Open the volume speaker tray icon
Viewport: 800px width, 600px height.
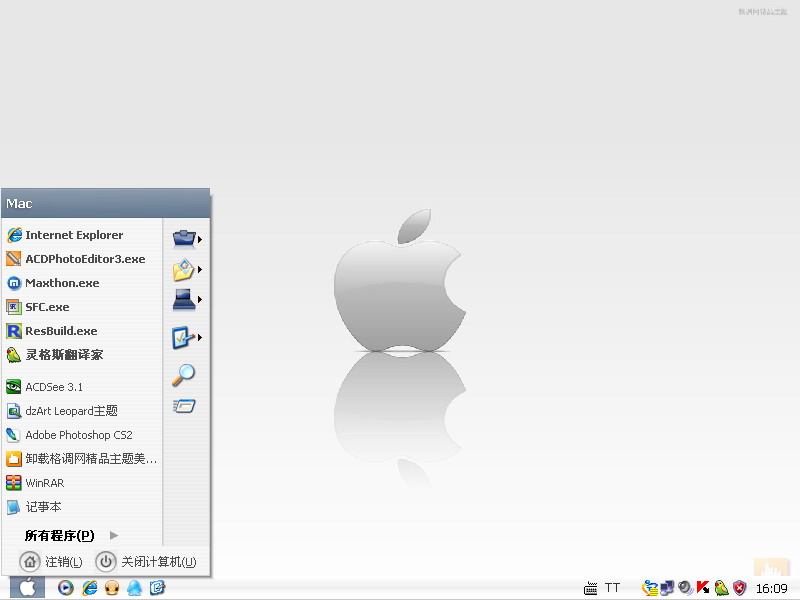(685, 588)
